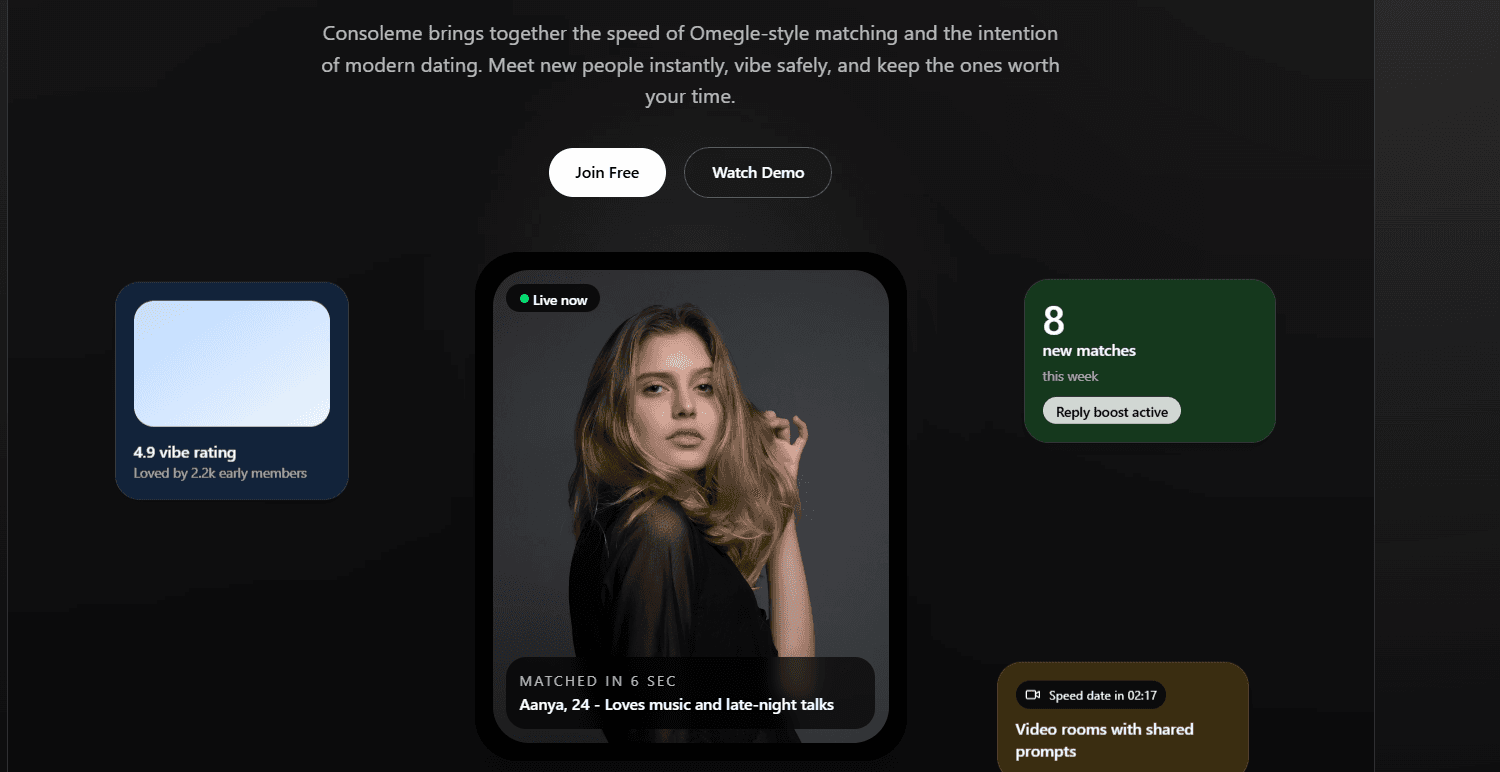Click the light blue vibe rating image

tap(232, 364)
